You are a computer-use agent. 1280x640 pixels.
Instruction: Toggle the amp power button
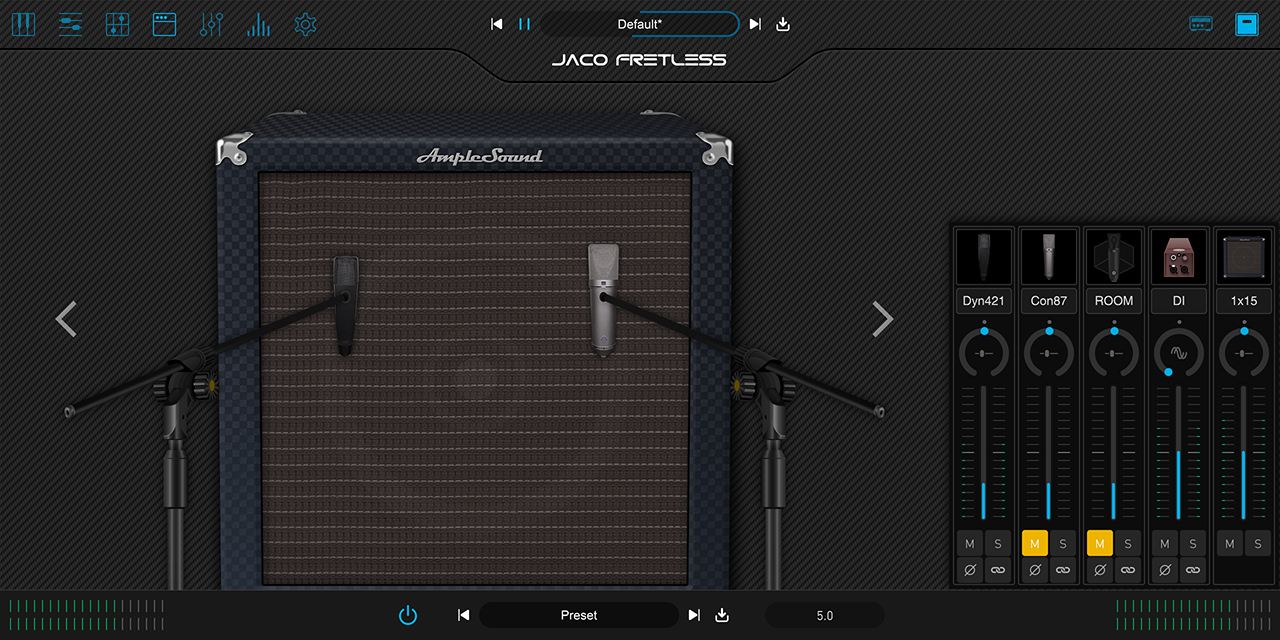point(408,615)
